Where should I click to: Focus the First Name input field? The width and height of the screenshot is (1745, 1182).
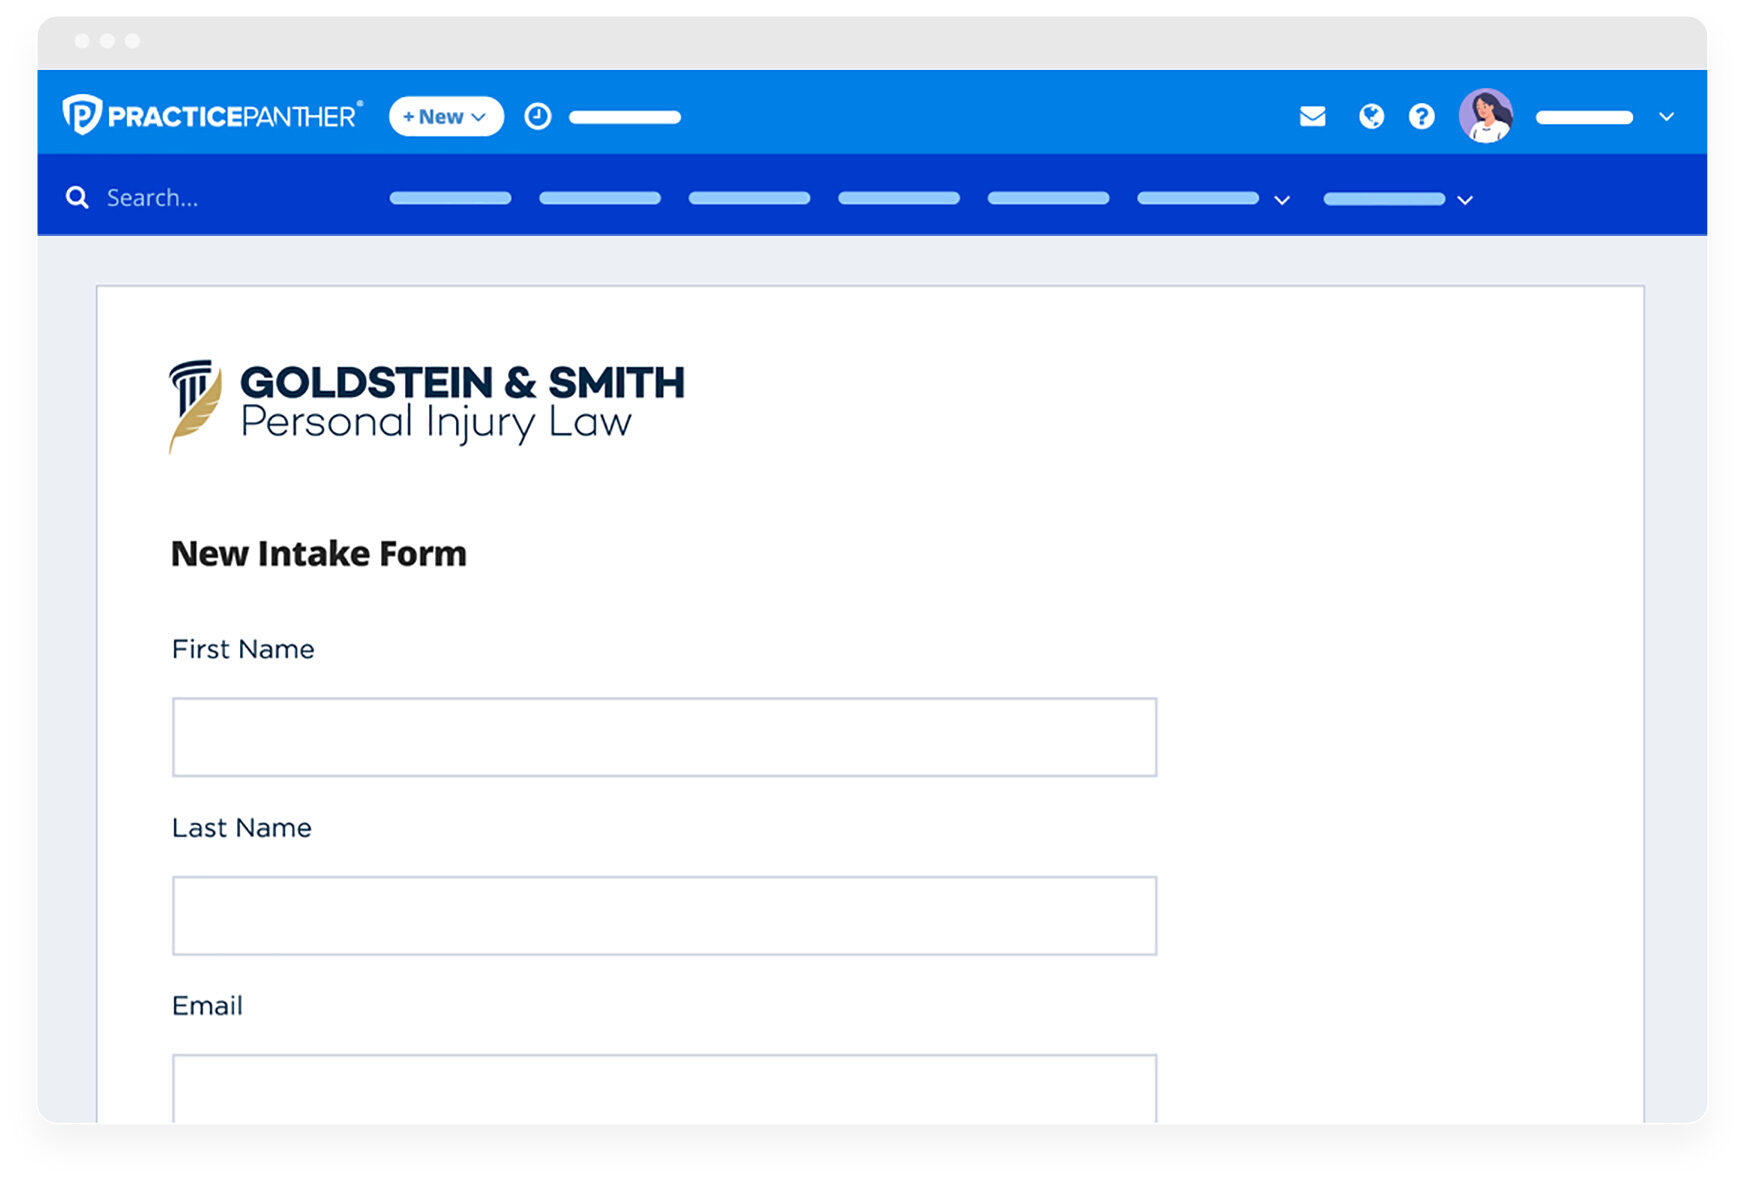664,737
